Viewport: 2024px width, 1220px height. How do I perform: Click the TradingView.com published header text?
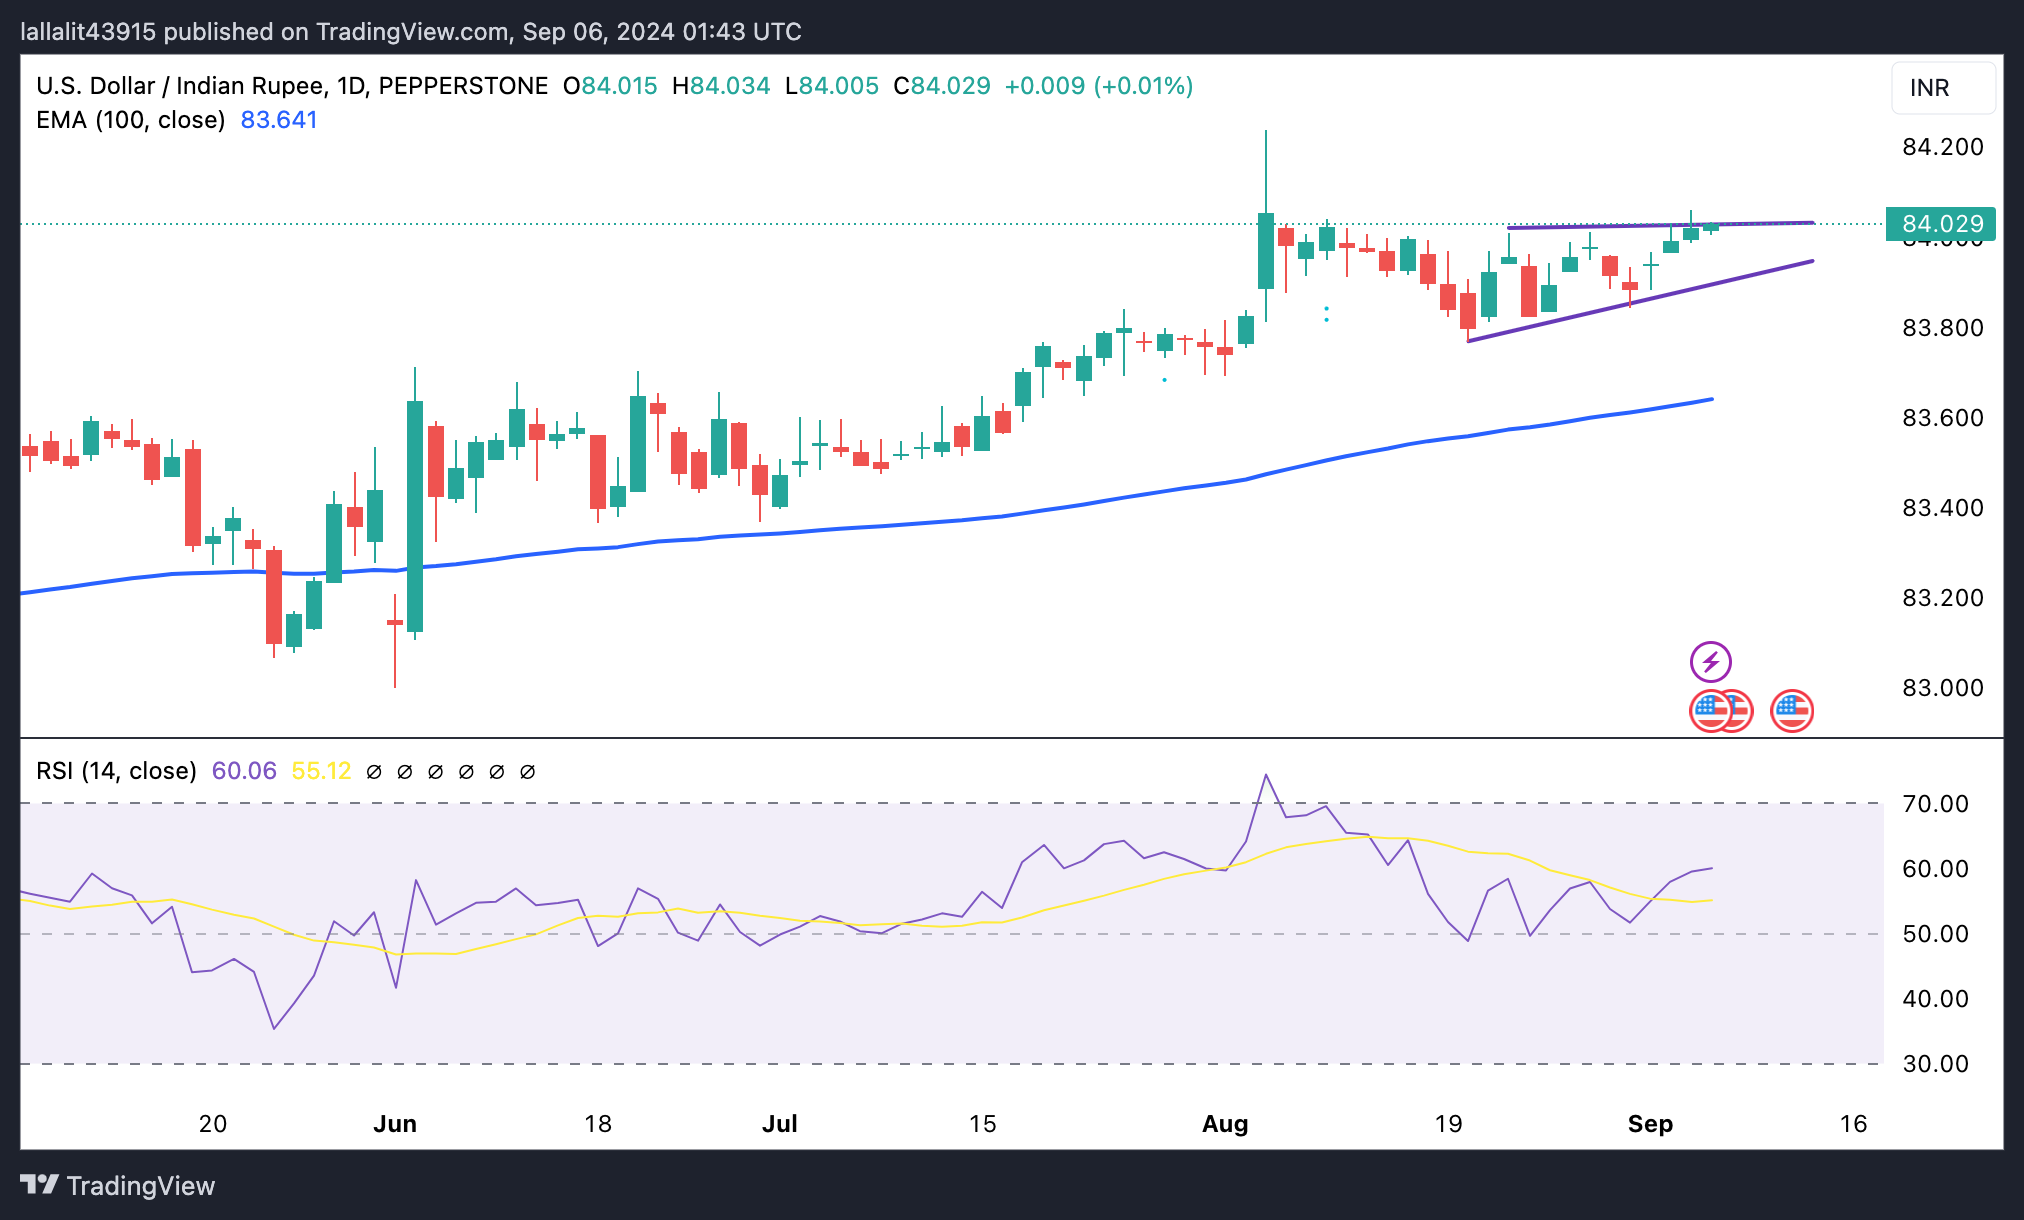point(410,31)
